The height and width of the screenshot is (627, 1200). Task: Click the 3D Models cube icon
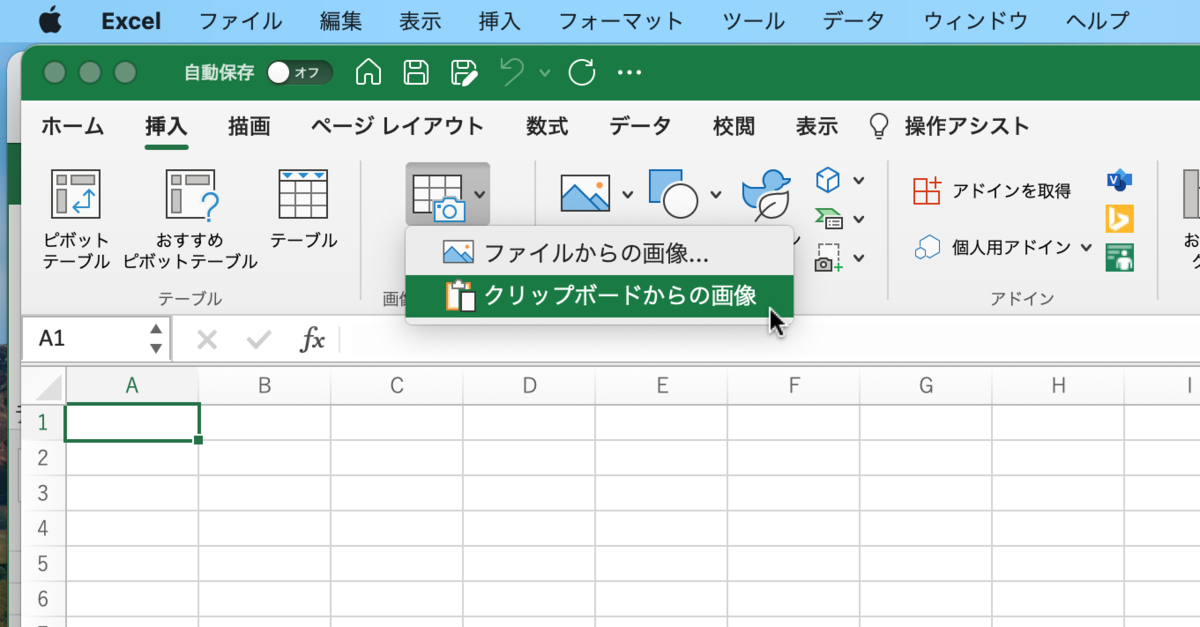tap(828, 181)
